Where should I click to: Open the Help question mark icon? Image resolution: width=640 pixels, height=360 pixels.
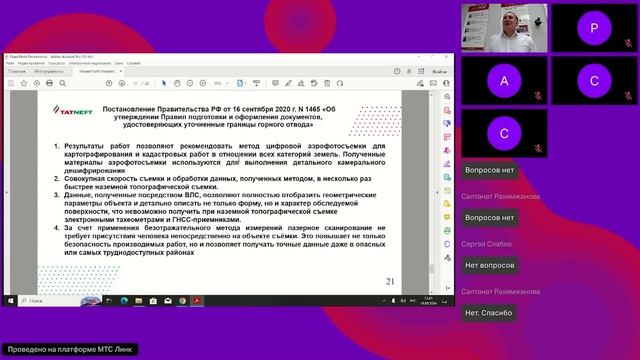click(x=397, y=71)
